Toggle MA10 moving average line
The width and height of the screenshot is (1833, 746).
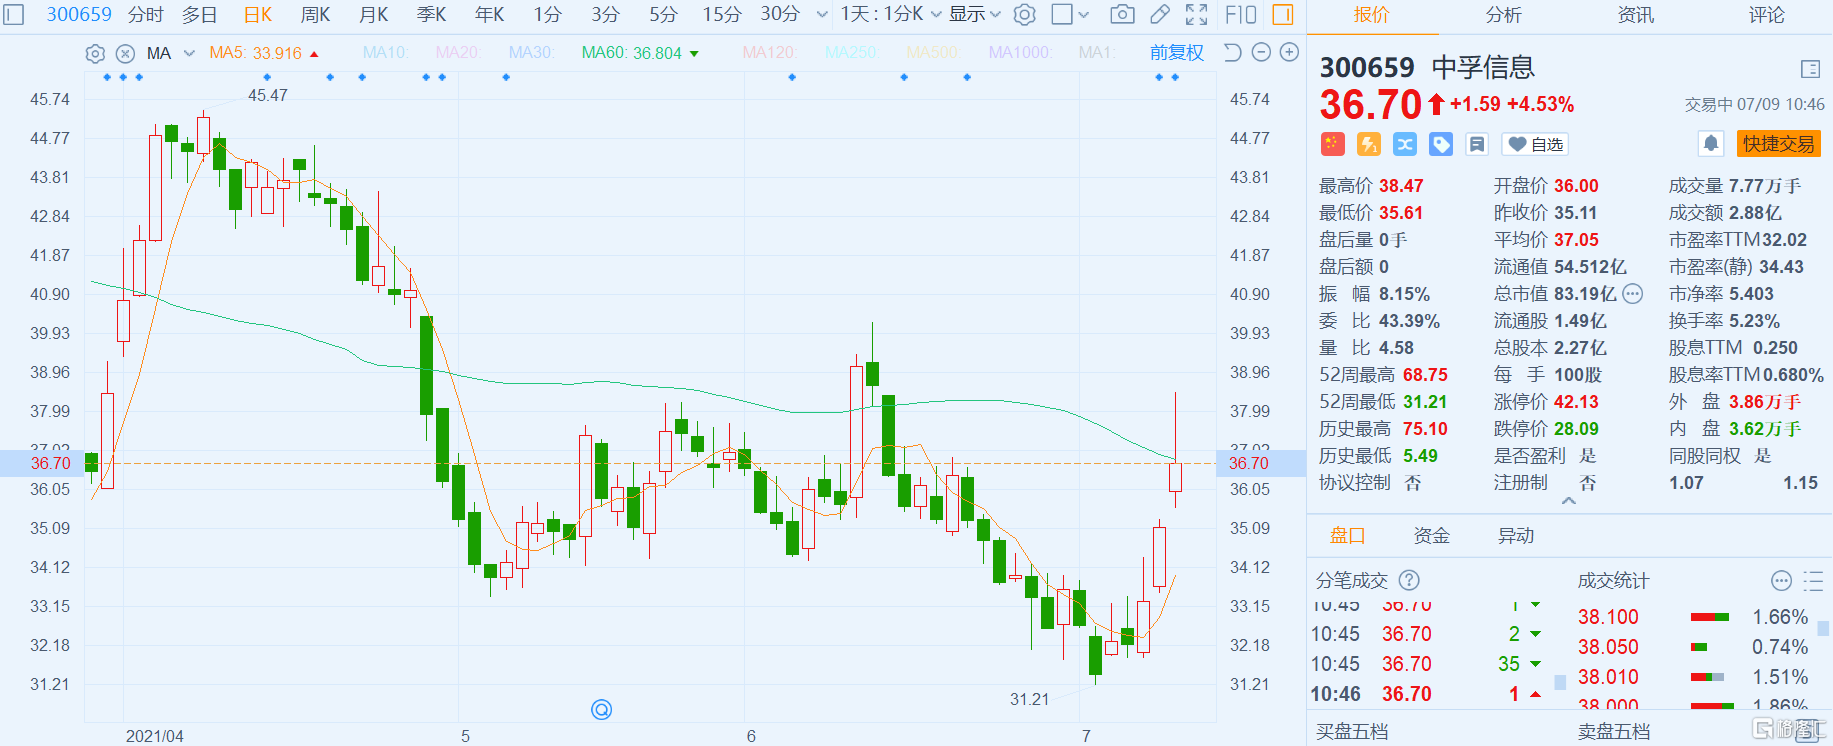385,53
